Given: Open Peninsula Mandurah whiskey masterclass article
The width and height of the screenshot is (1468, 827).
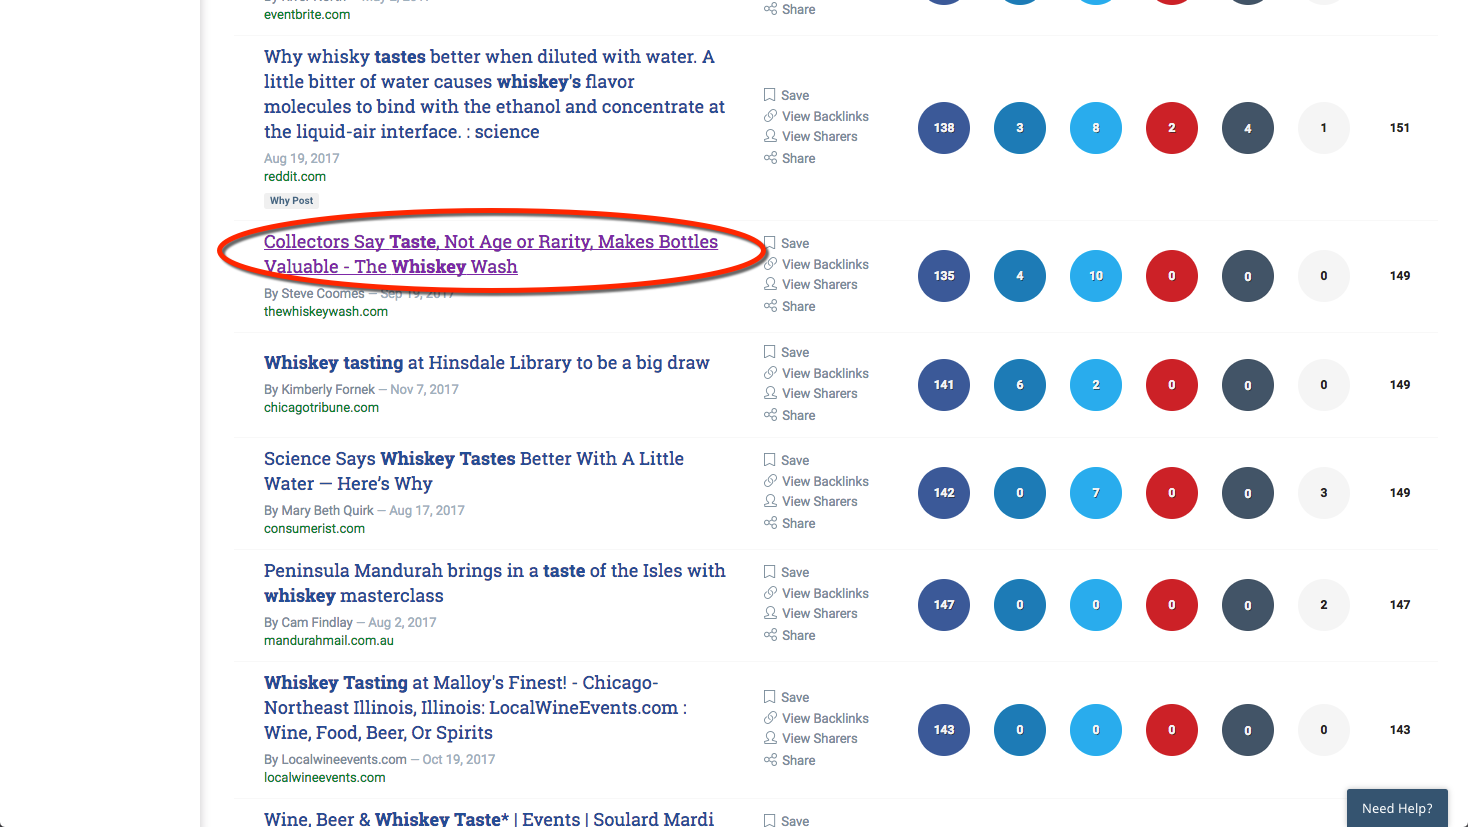Looking at the screenshot, I should [x=495, y=583].
